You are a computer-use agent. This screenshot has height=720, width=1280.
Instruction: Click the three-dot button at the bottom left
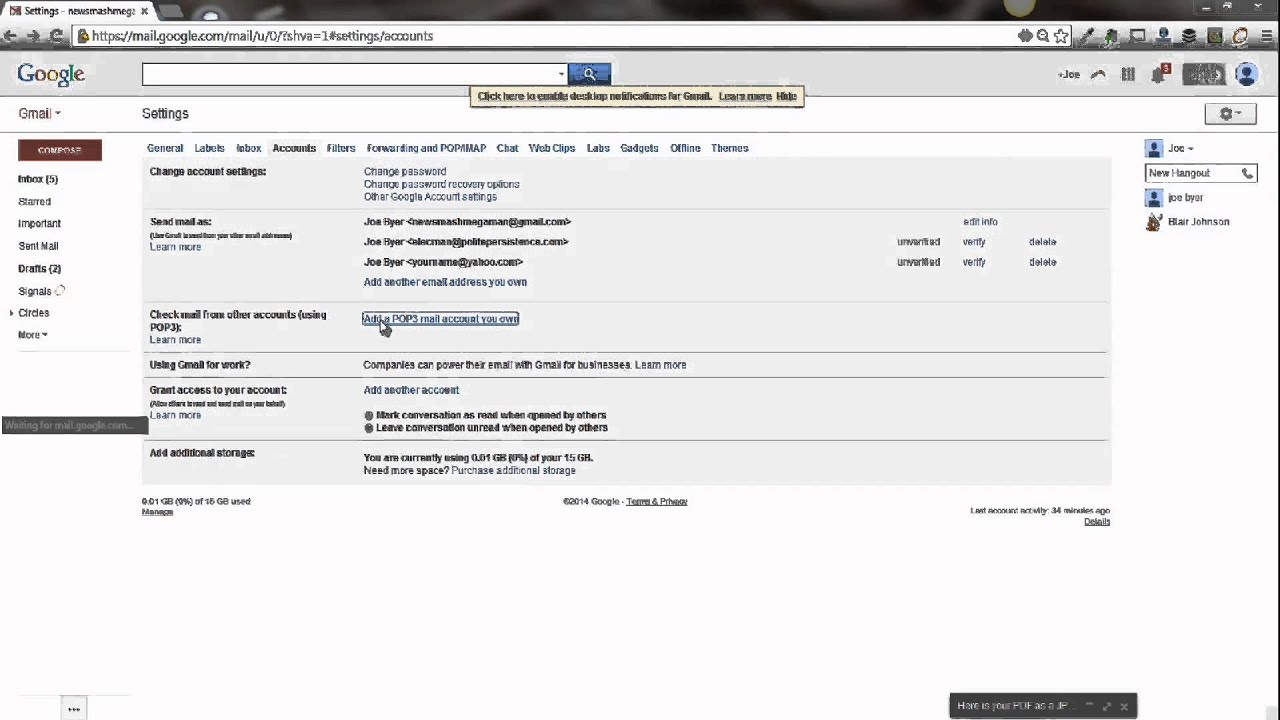pyautogui.click(x=74, y=709)
